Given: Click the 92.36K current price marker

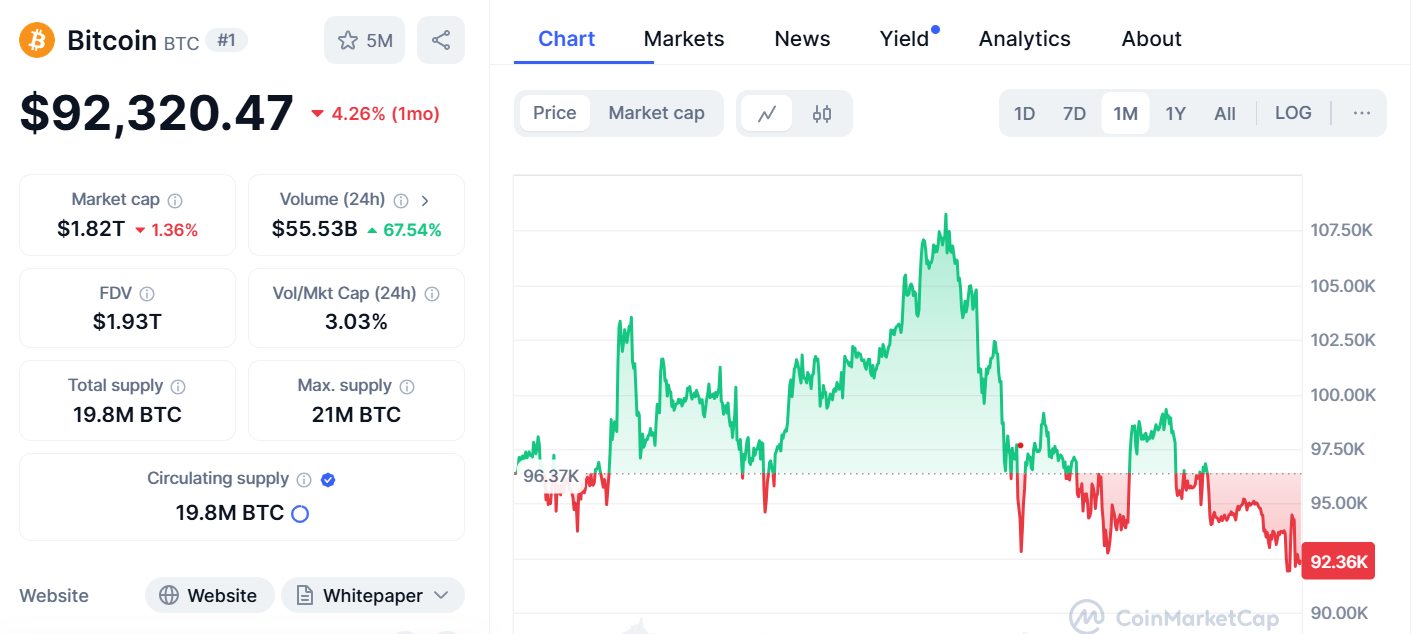Looking at the screenshot, I should [1339, 561].
